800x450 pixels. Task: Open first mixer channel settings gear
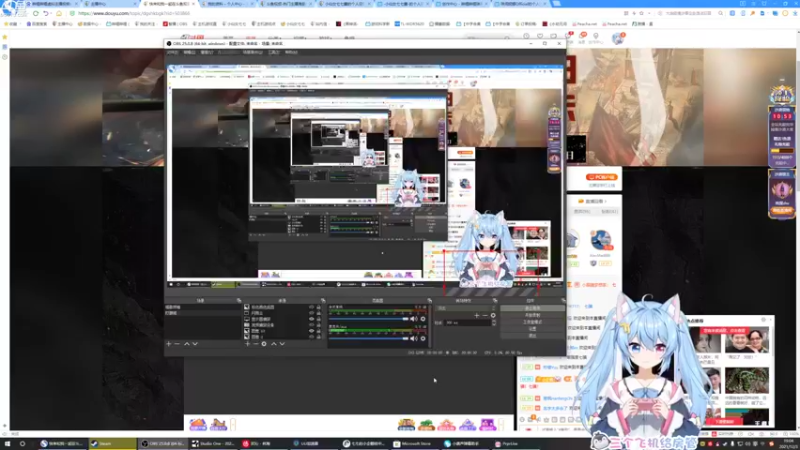(x=423, y=319)
